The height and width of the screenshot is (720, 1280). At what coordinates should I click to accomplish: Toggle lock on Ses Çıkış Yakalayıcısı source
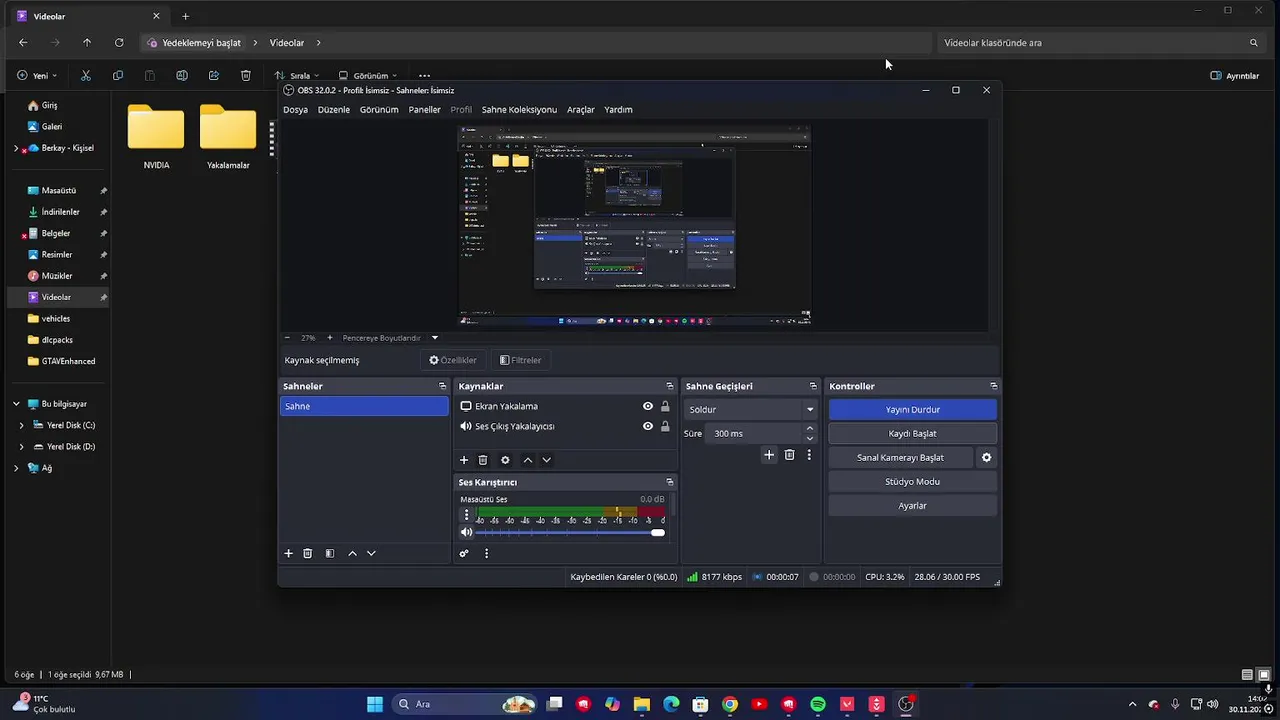click(665, 426)
